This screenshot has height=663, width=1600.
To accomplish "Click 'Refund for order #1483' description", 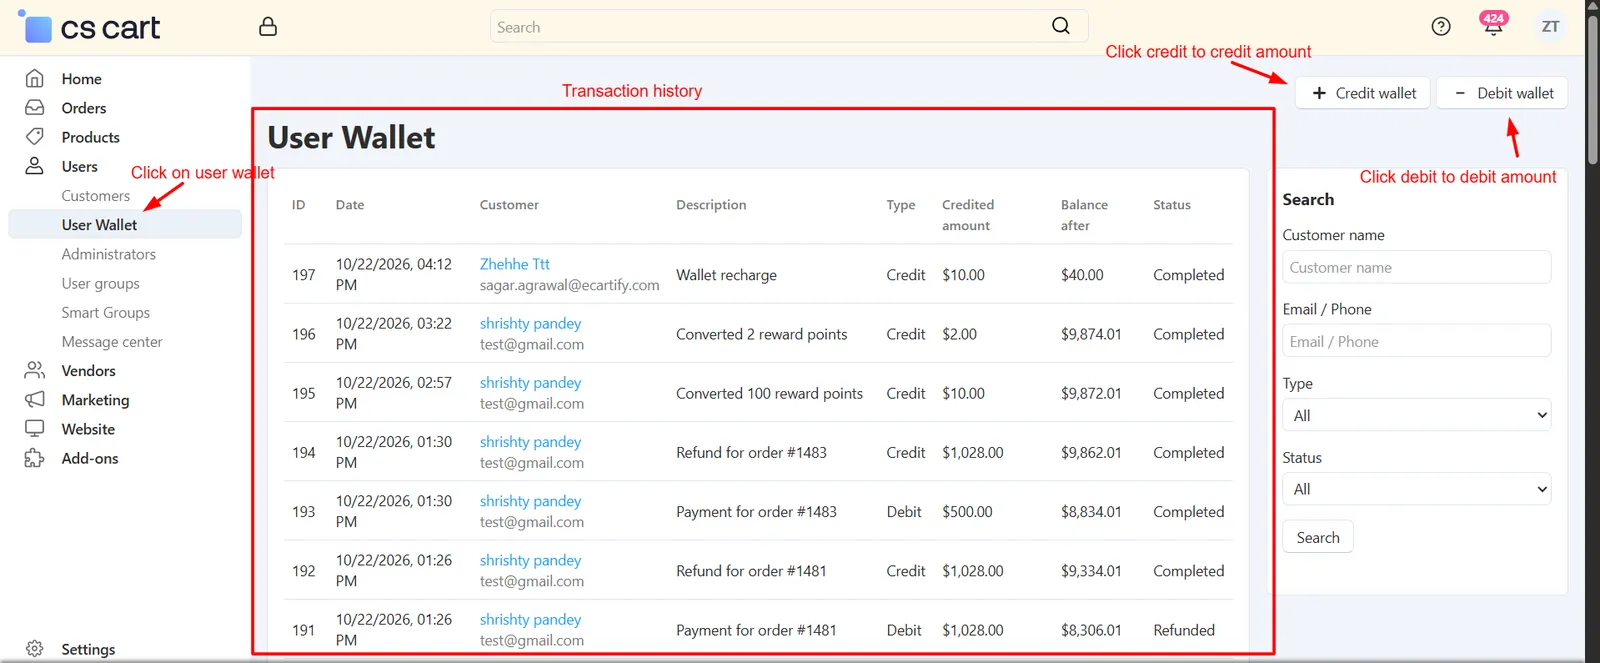I will click(x=751, y=452).
